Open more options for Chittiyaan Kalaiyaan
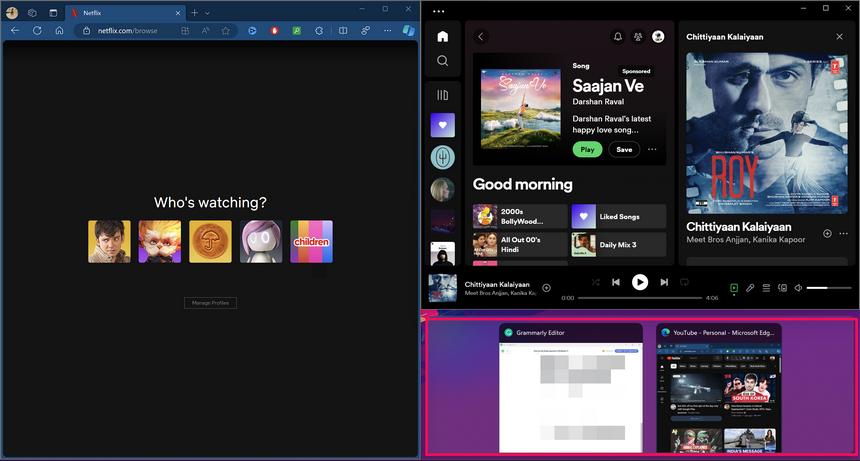The image size is (860, 461). click(x=842, y=233)
